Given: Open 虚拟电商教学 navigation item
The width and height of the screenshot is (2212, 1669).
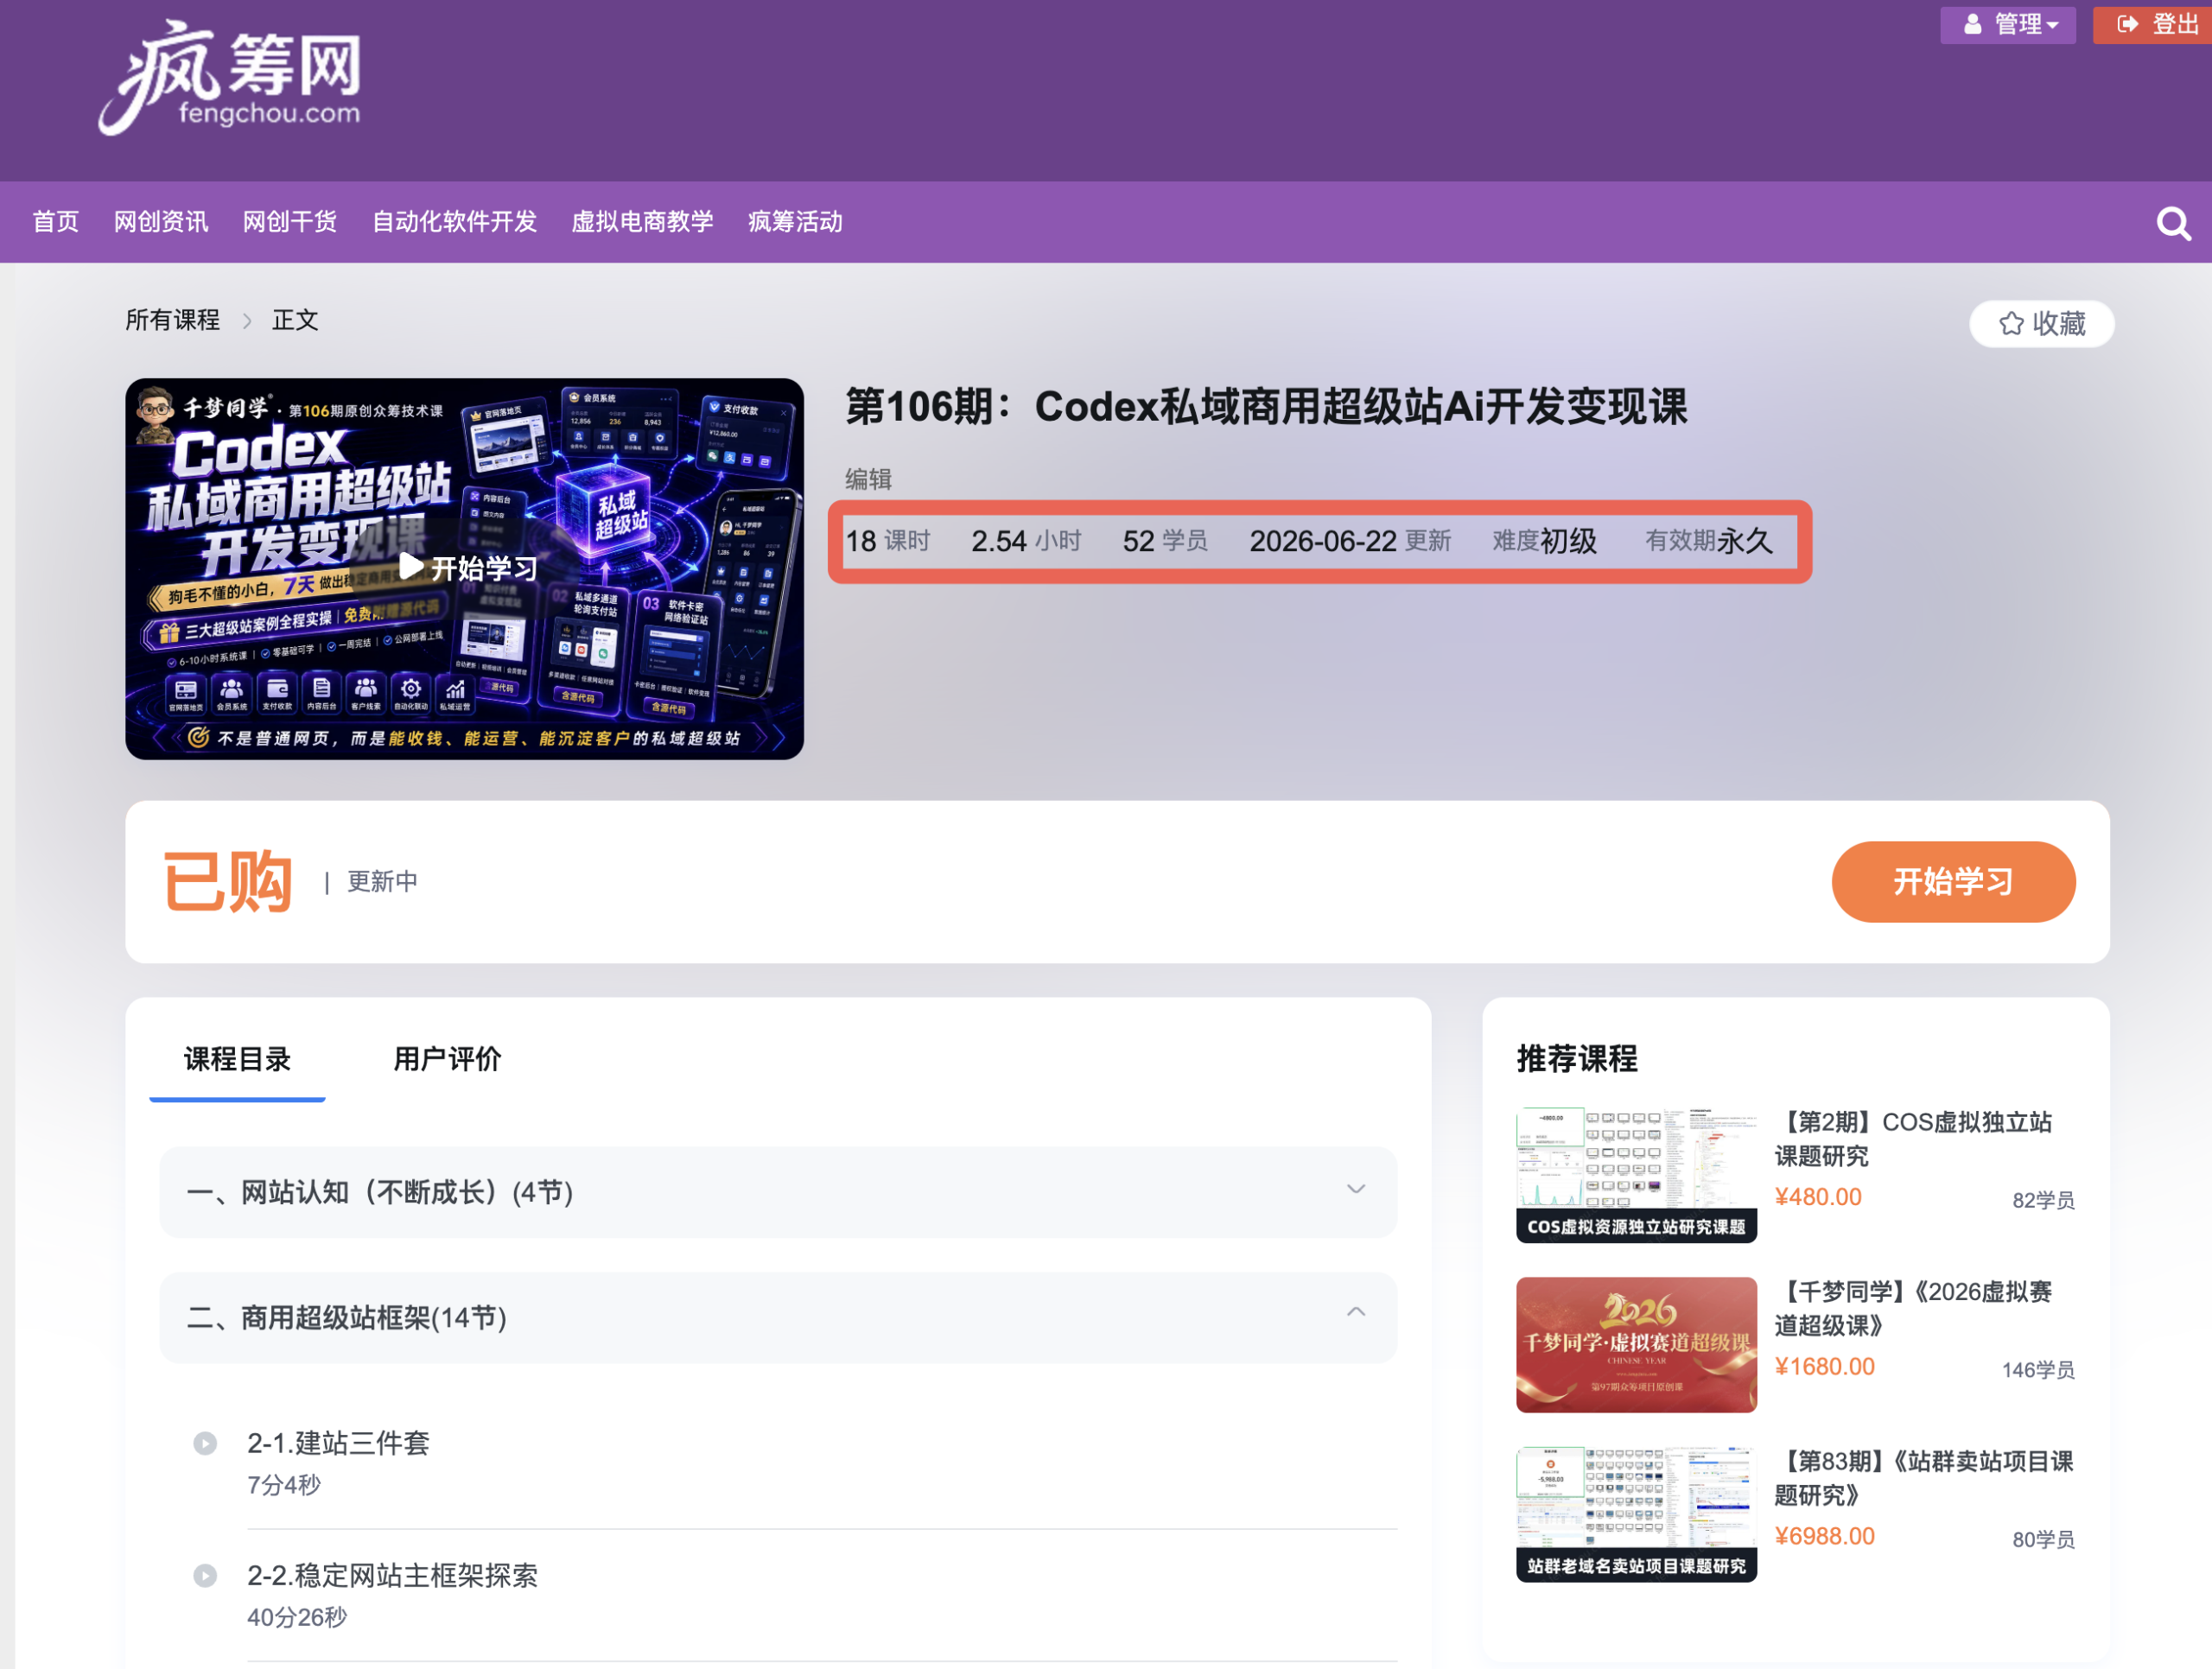Looking at the screenshot, I should pyautogui.click(x=643, y=222).
